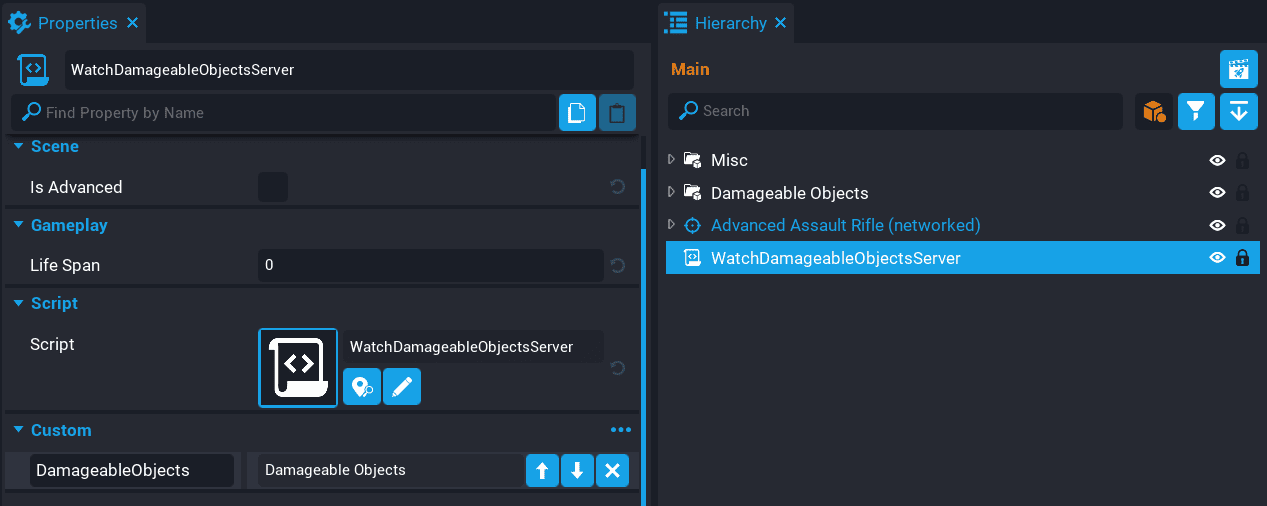Reset the Life Span value
The image size is (1267, 506).
[618, 266]
